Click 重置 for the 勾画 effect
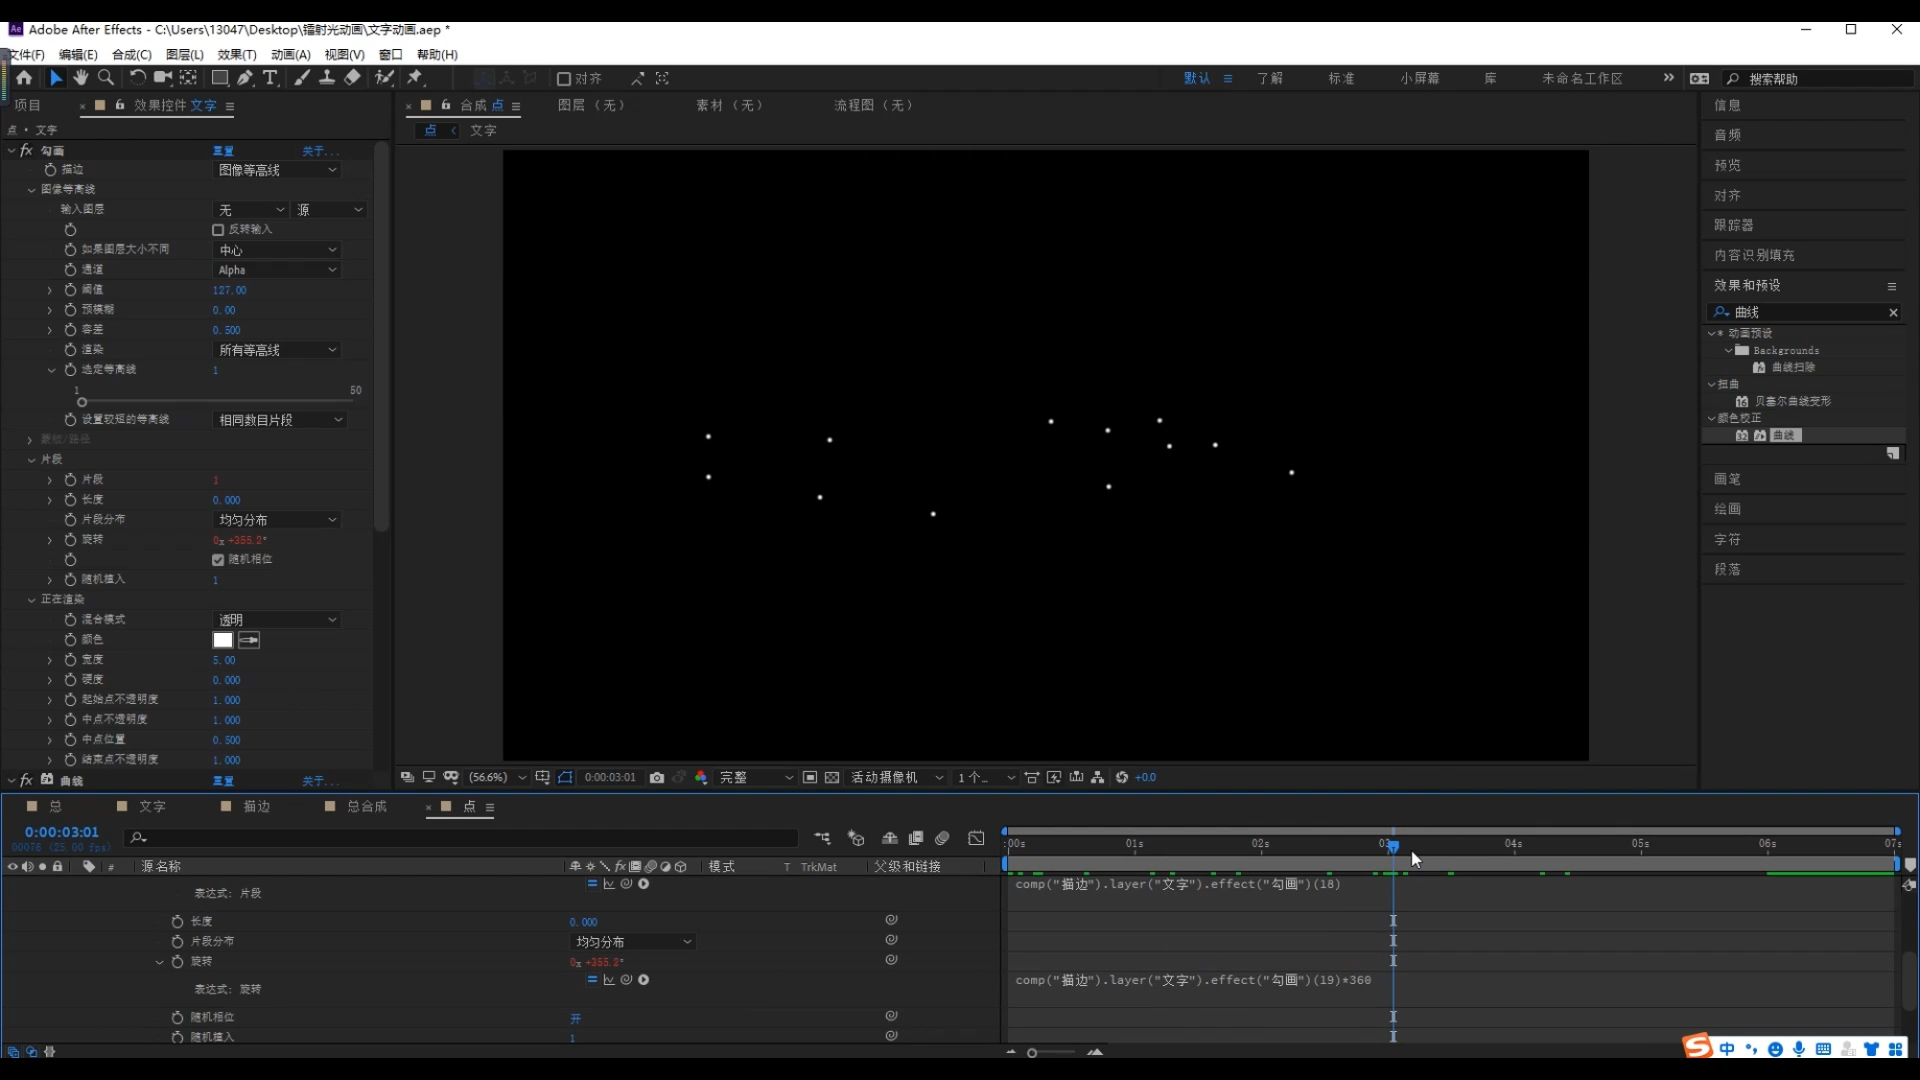 [223, 151]
